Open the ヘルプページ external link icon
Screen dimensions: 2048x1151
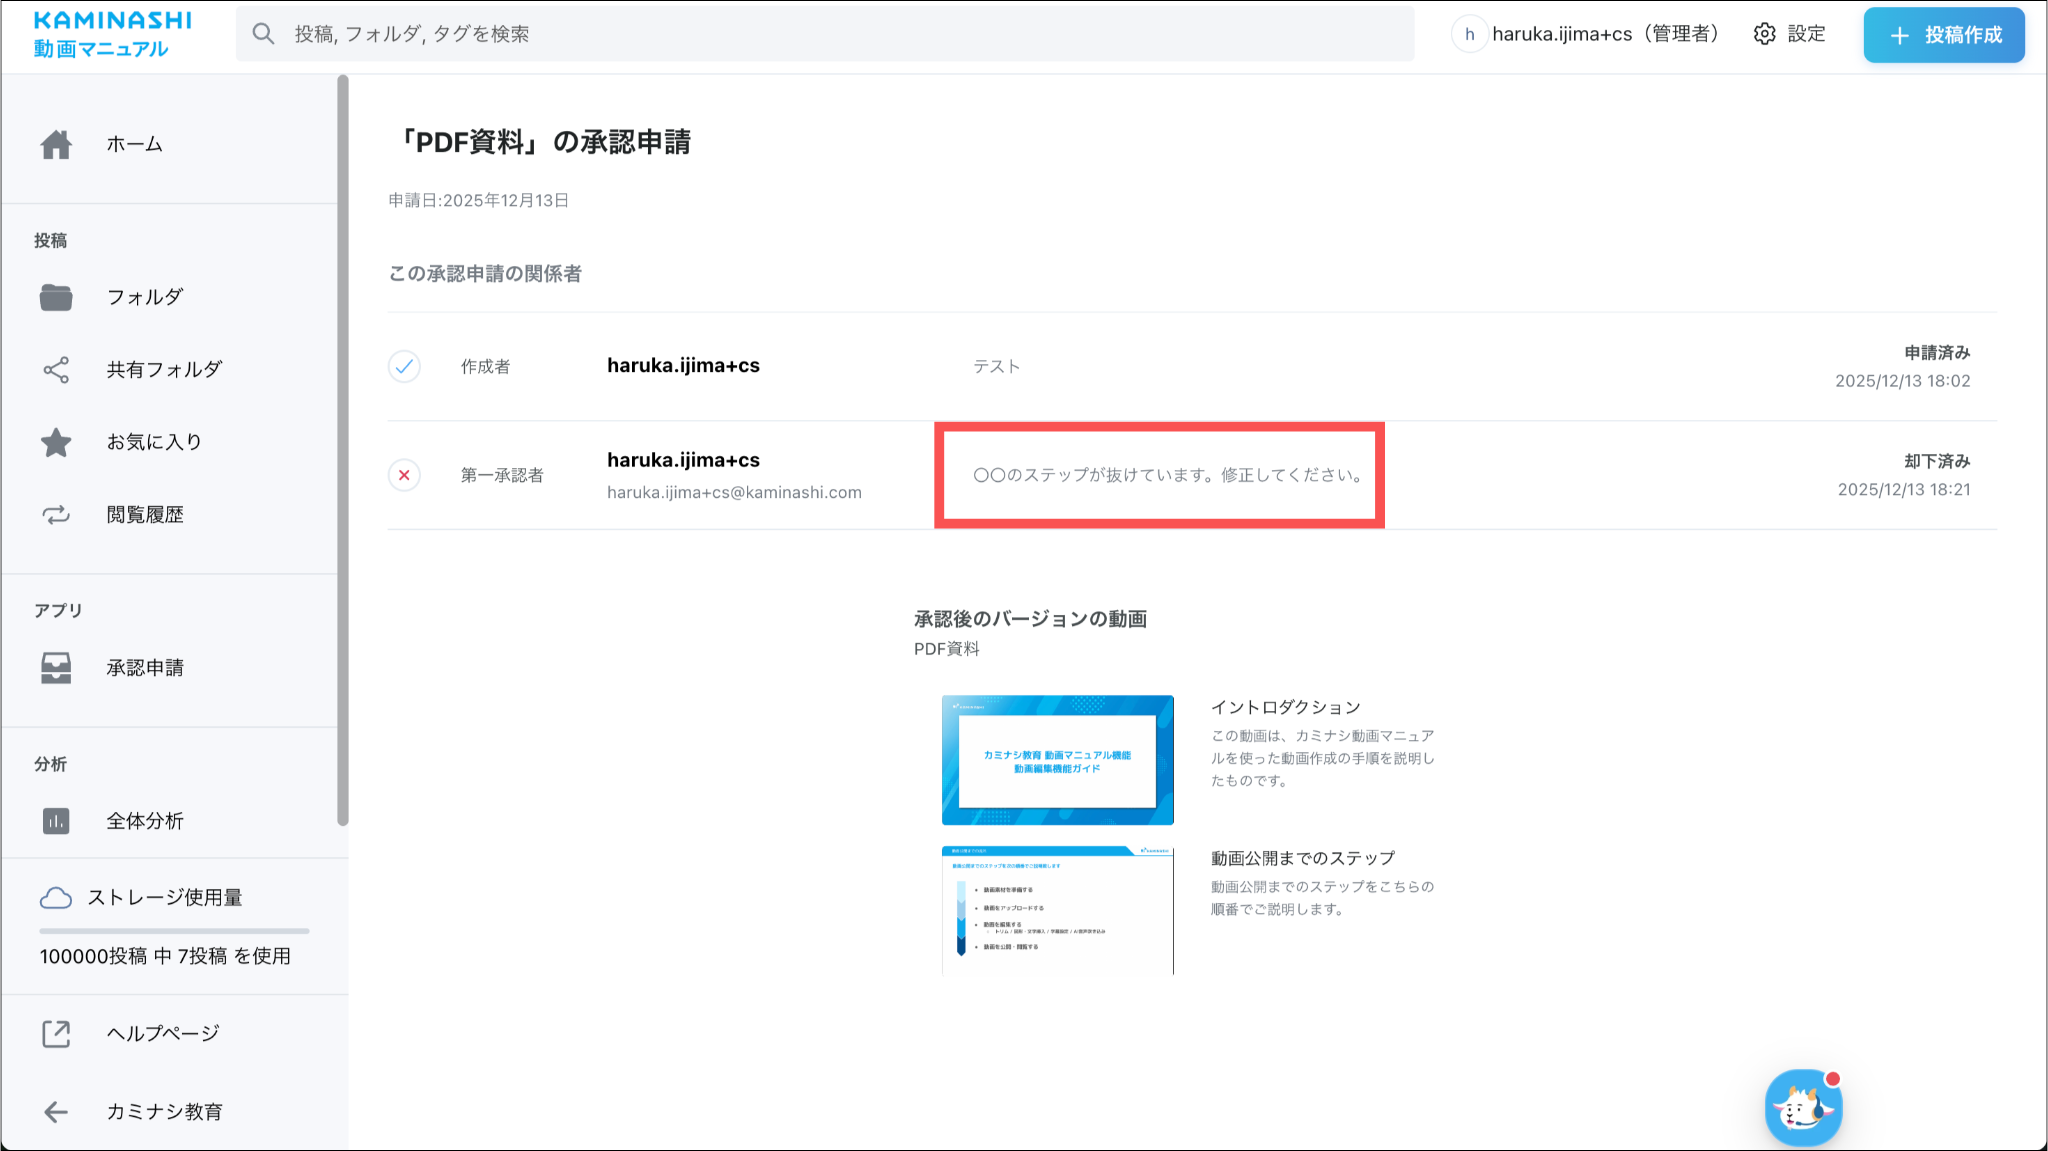56,1034
